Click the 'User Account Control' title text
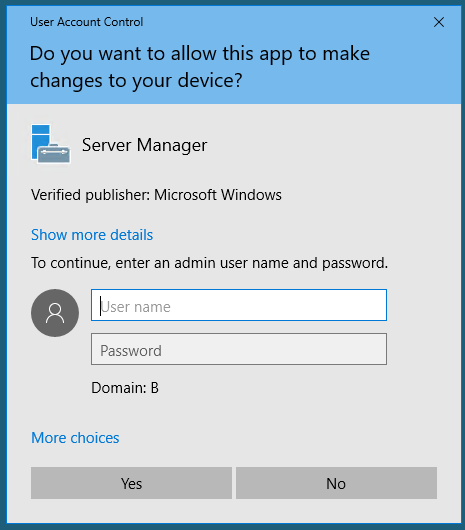Viewport: 465px width, 530px height. tap(87, 22)
